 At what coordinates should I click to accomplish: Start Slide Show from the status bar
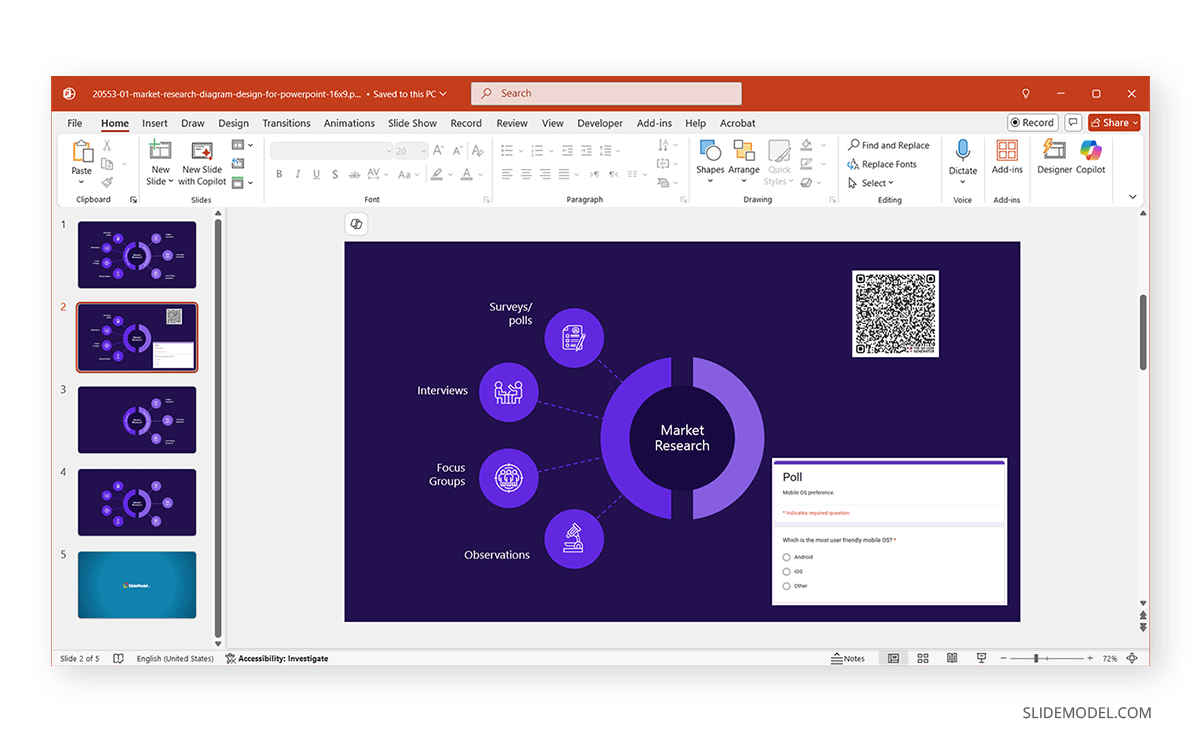point(981,658)
